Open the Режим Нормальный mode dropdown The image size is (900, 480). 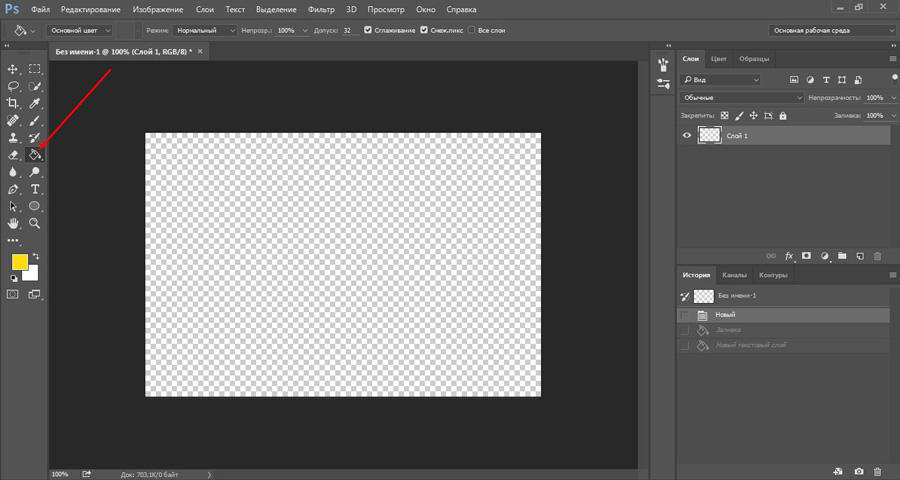[x=205, y=30]
